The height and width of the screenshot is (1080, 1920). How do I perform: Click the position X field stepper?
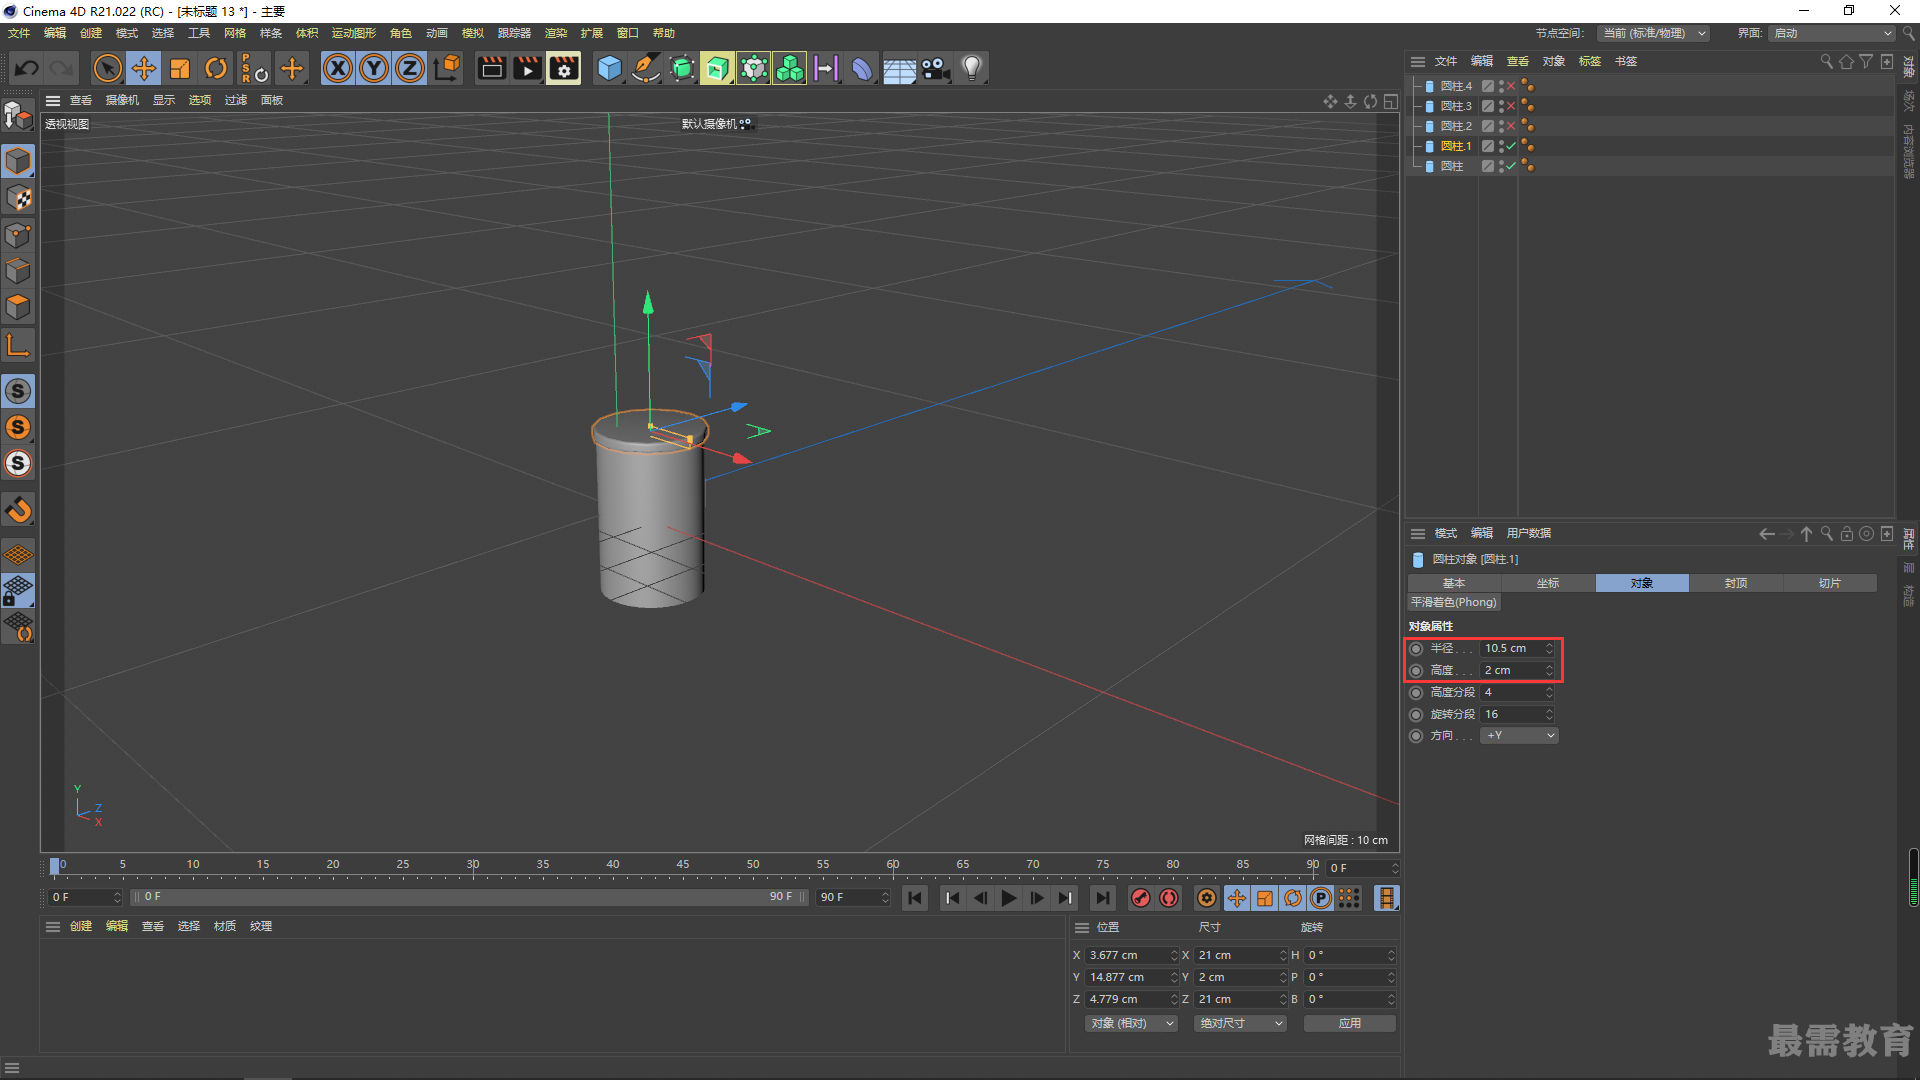[x=1174, y=956]
